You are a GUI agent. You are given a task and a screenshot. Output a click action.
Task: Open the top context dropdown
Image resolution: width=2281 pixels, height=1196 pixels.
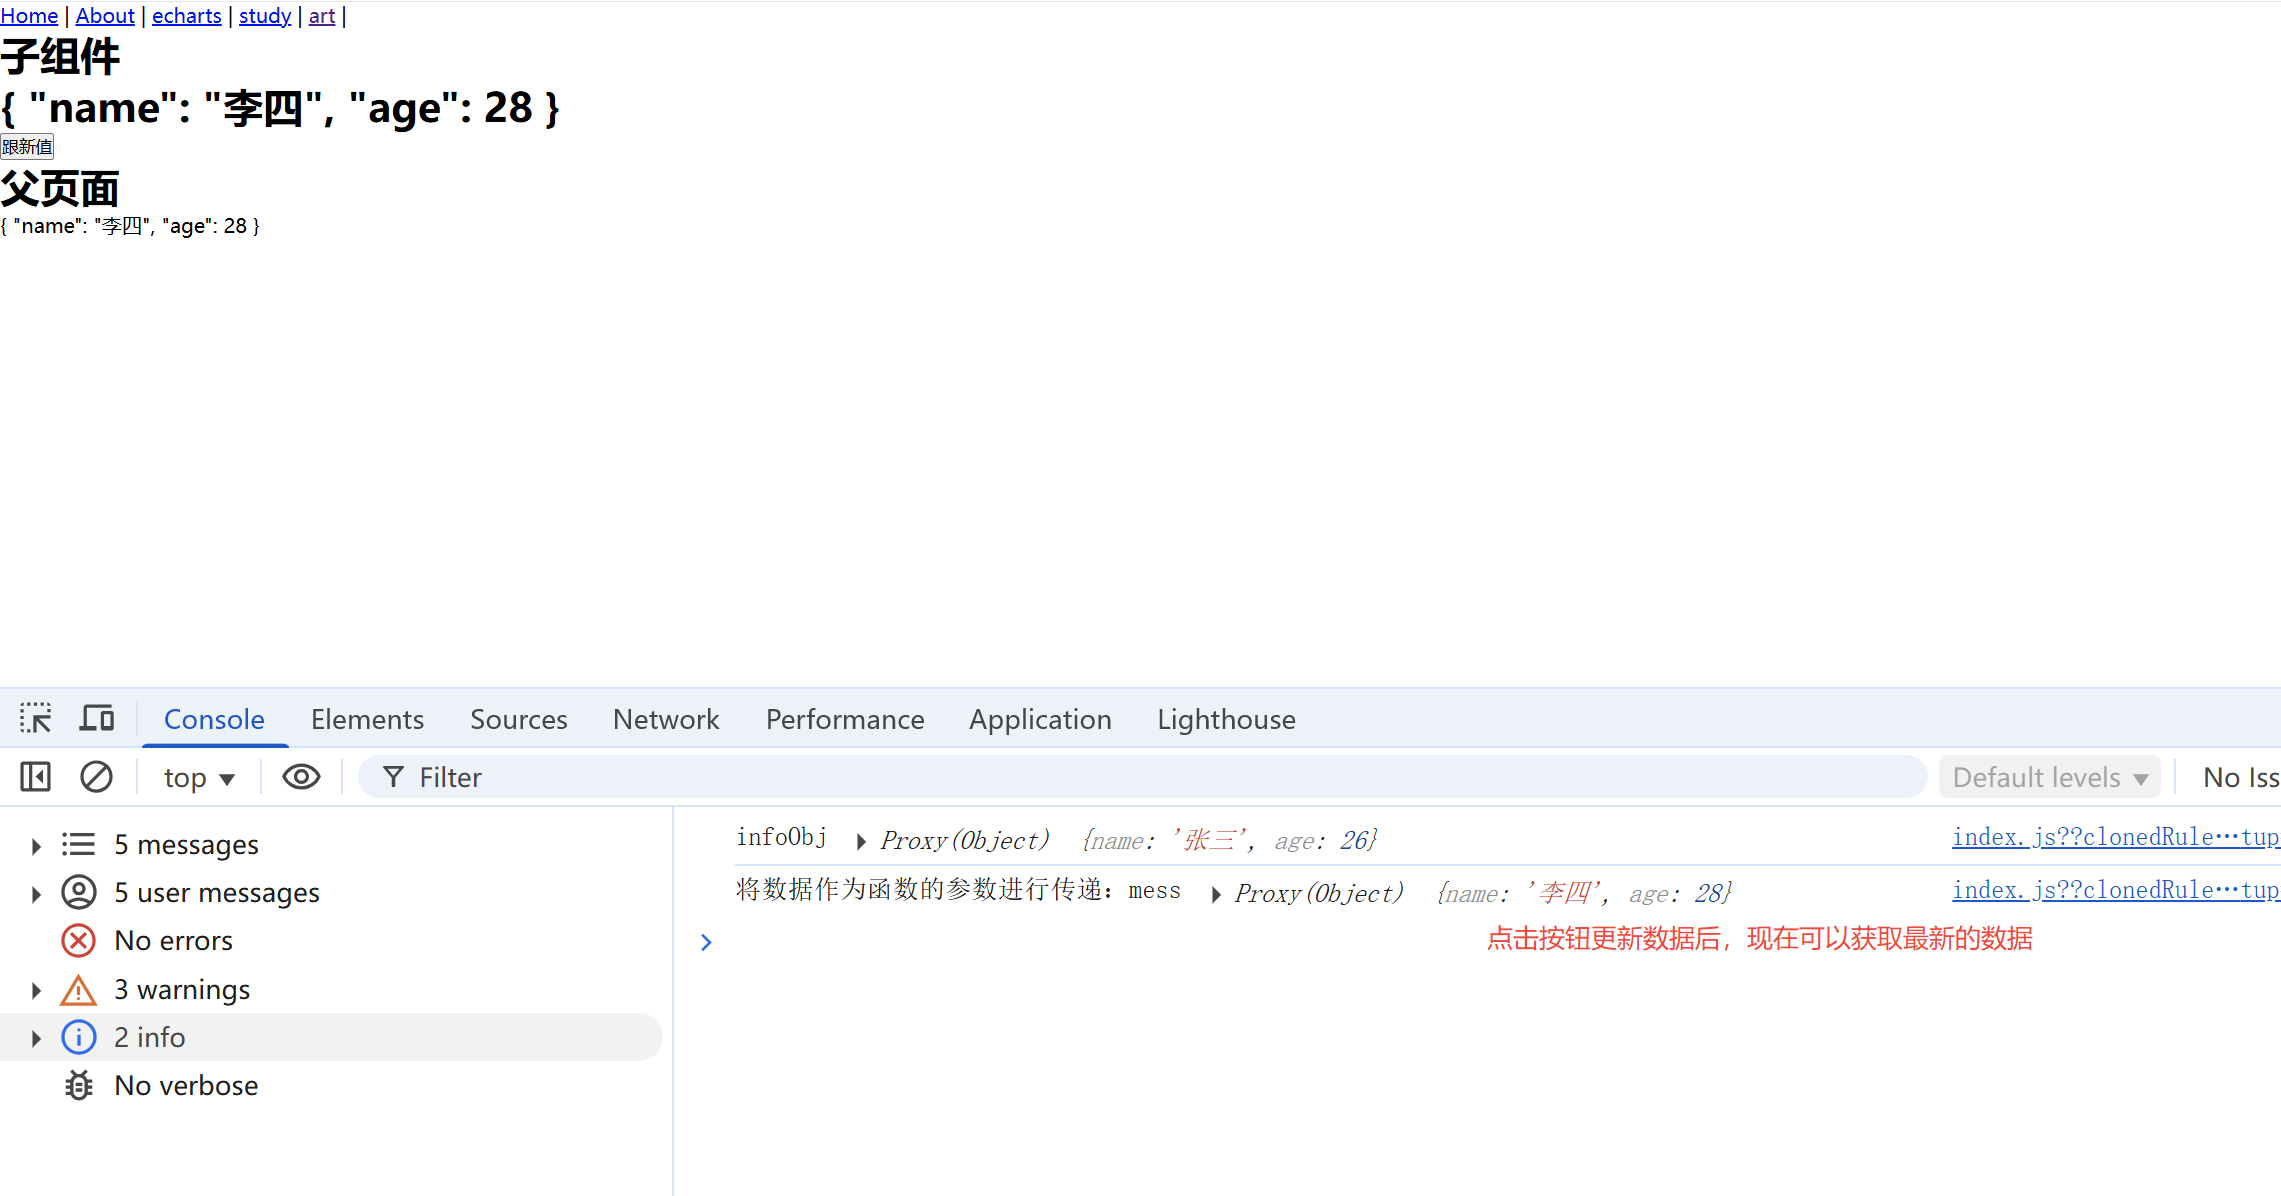click(x=199, y=778)
